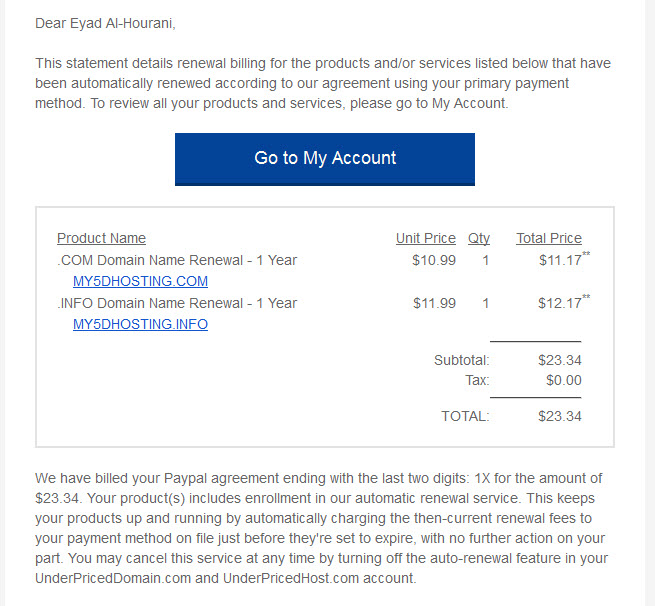Screen dimensions: 655x606
Task: Click the Unit Price column header
Action: click(426, 238)
